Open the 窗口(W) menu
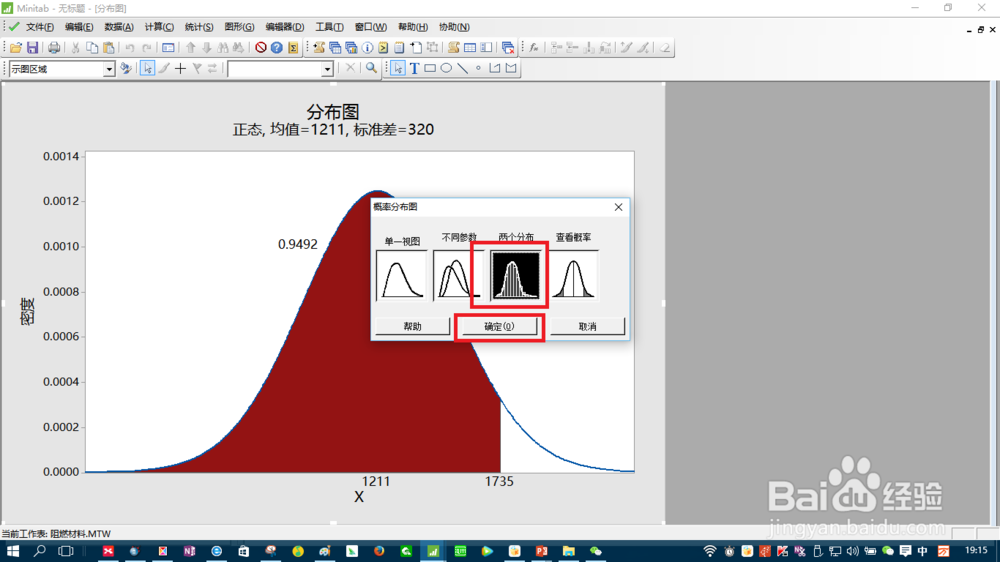 coord(371,27)
